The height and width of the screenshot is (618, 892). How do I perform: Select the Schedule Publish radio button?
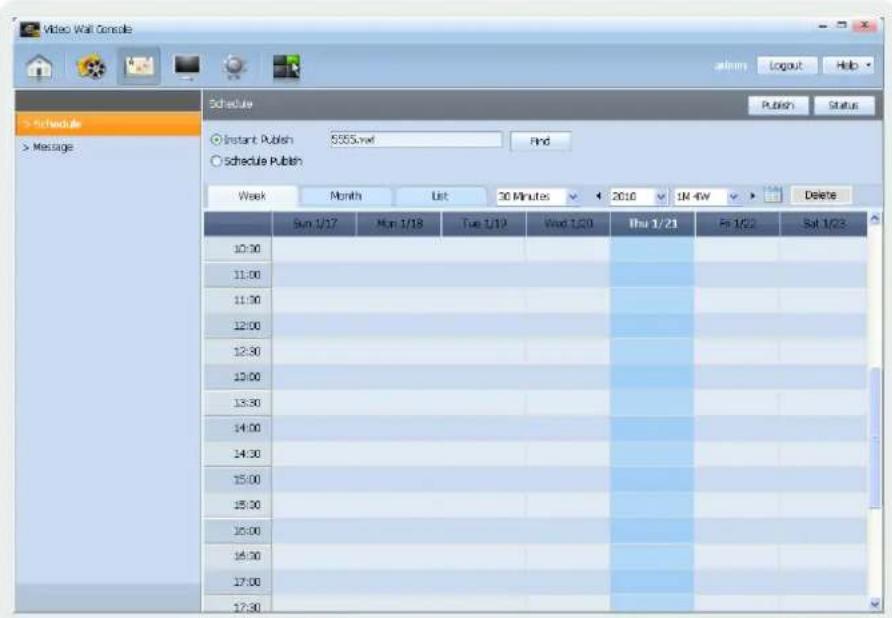click(x=216, y=161)
